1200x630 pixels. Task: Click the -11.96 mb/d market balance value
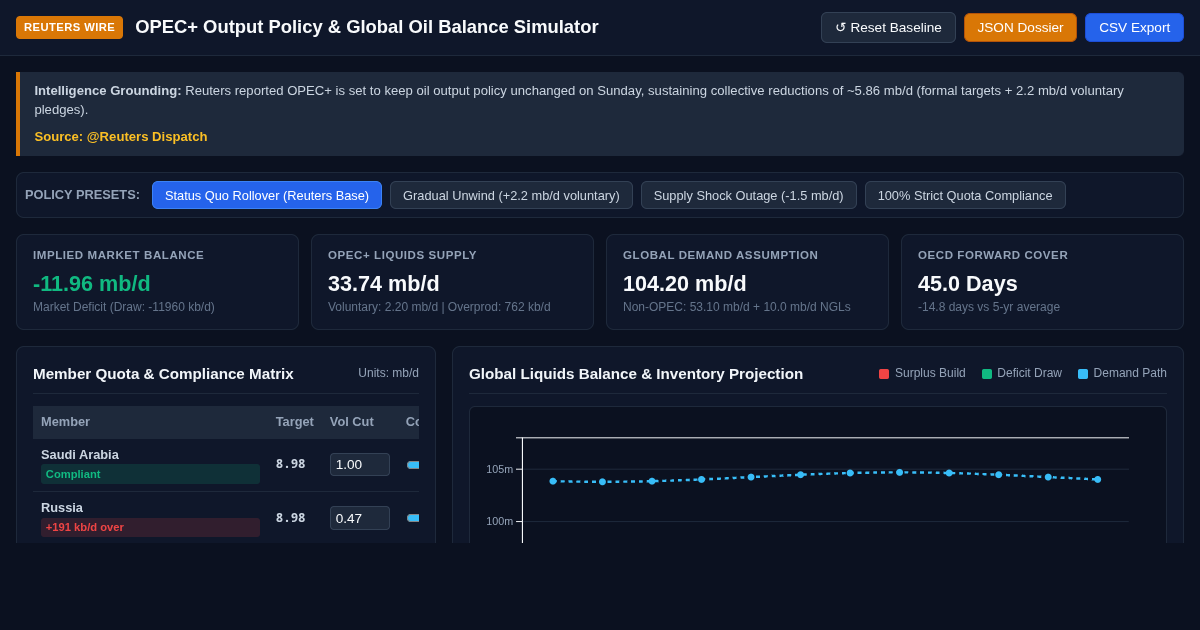(92, 283)
